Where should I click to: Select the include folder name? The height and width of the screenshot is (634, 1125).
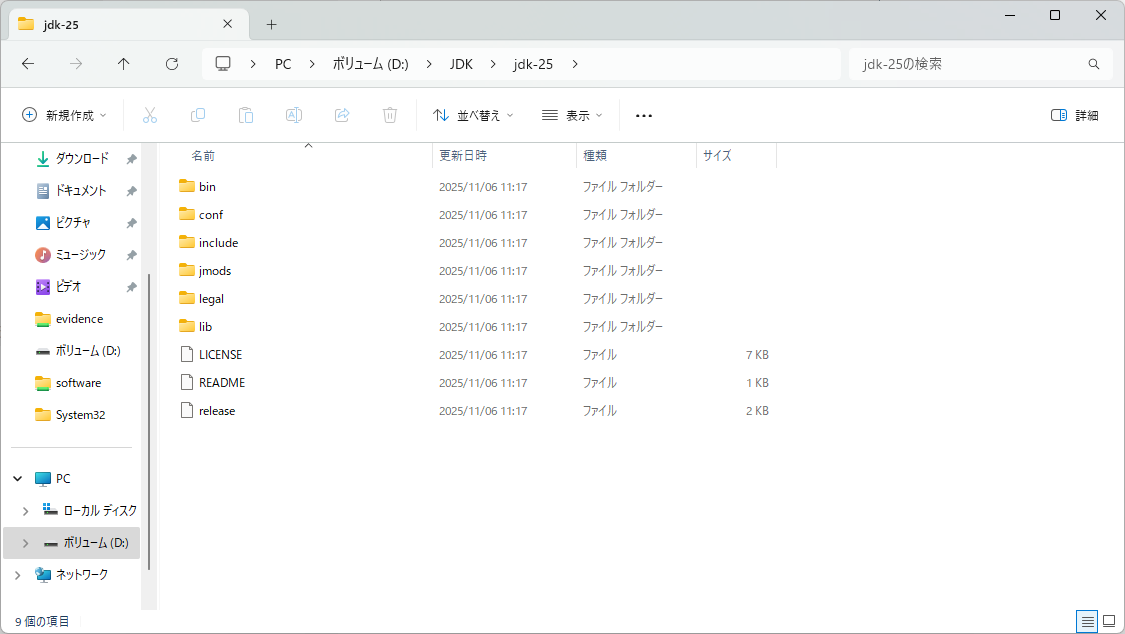(x=219, y=242)
